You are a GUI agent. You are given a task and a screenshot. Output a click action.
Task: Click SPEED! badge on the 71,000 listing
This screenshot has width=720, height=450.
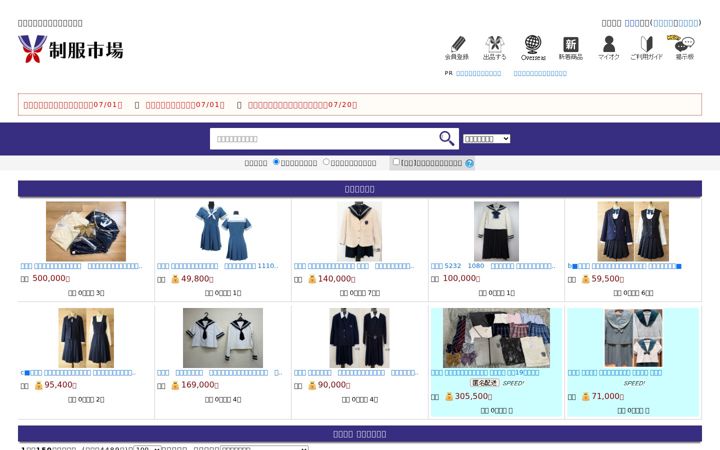coord(634,383)
